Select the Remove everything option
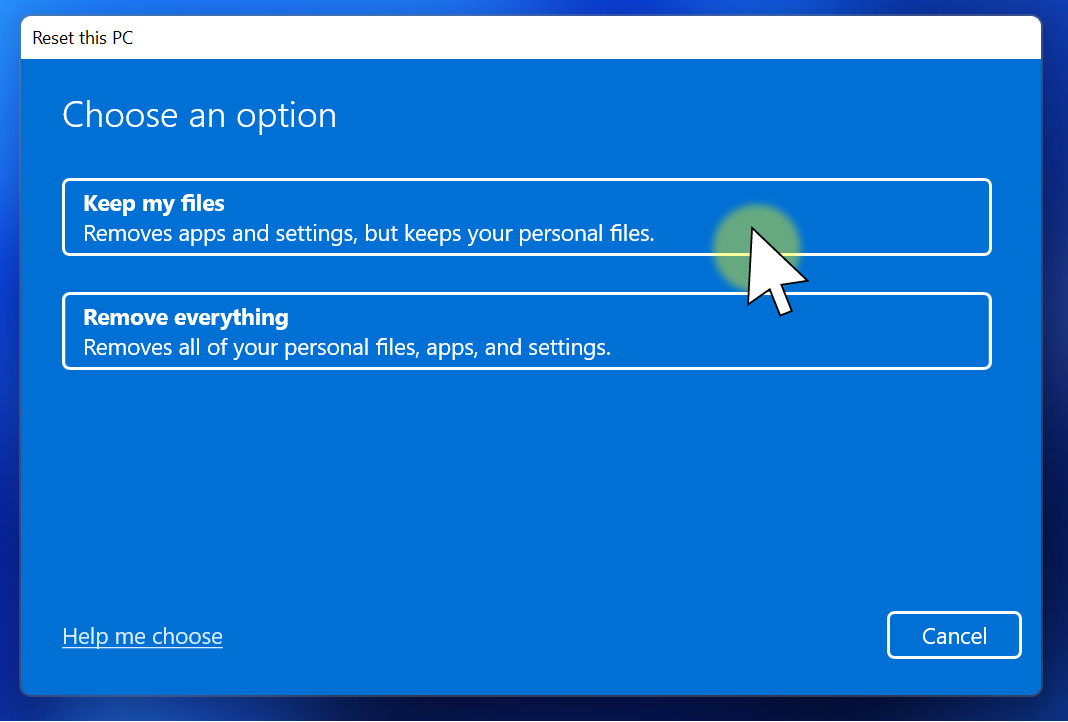Viewport: 1068px width, 722px height. (x=527, y=331)
